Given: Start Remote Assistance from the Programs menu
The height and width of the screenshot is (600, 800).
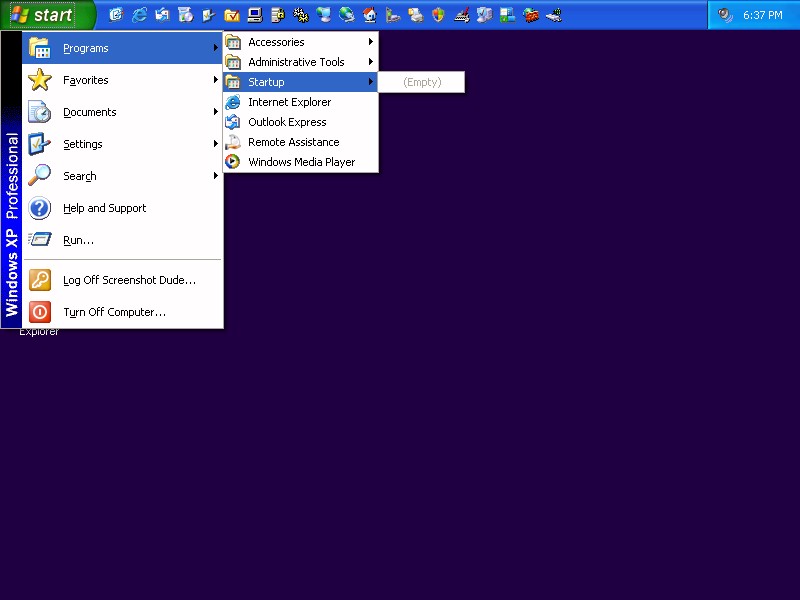Looking at the screenshot, I should pos(293,142).
